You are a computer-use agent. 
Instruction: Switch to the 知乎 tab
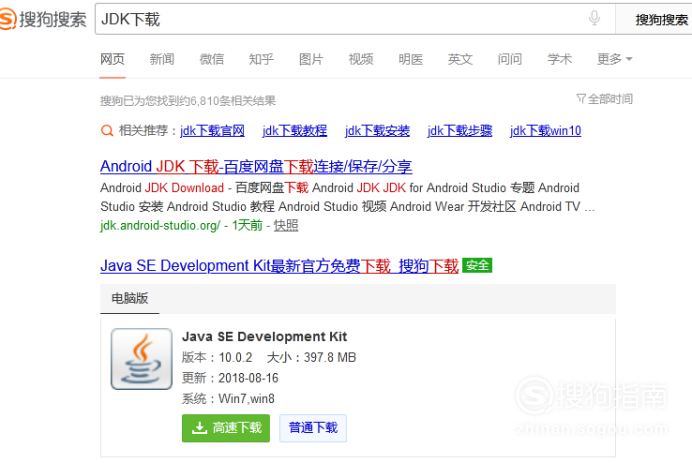[x=261, y=59]
